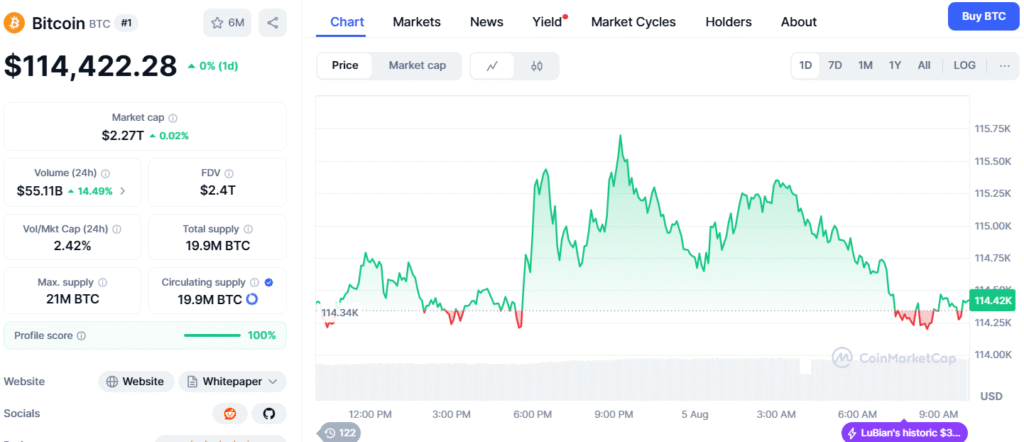Click the 114.42K current price tag
Screen dimensions: 1024x442
point(993,301)
